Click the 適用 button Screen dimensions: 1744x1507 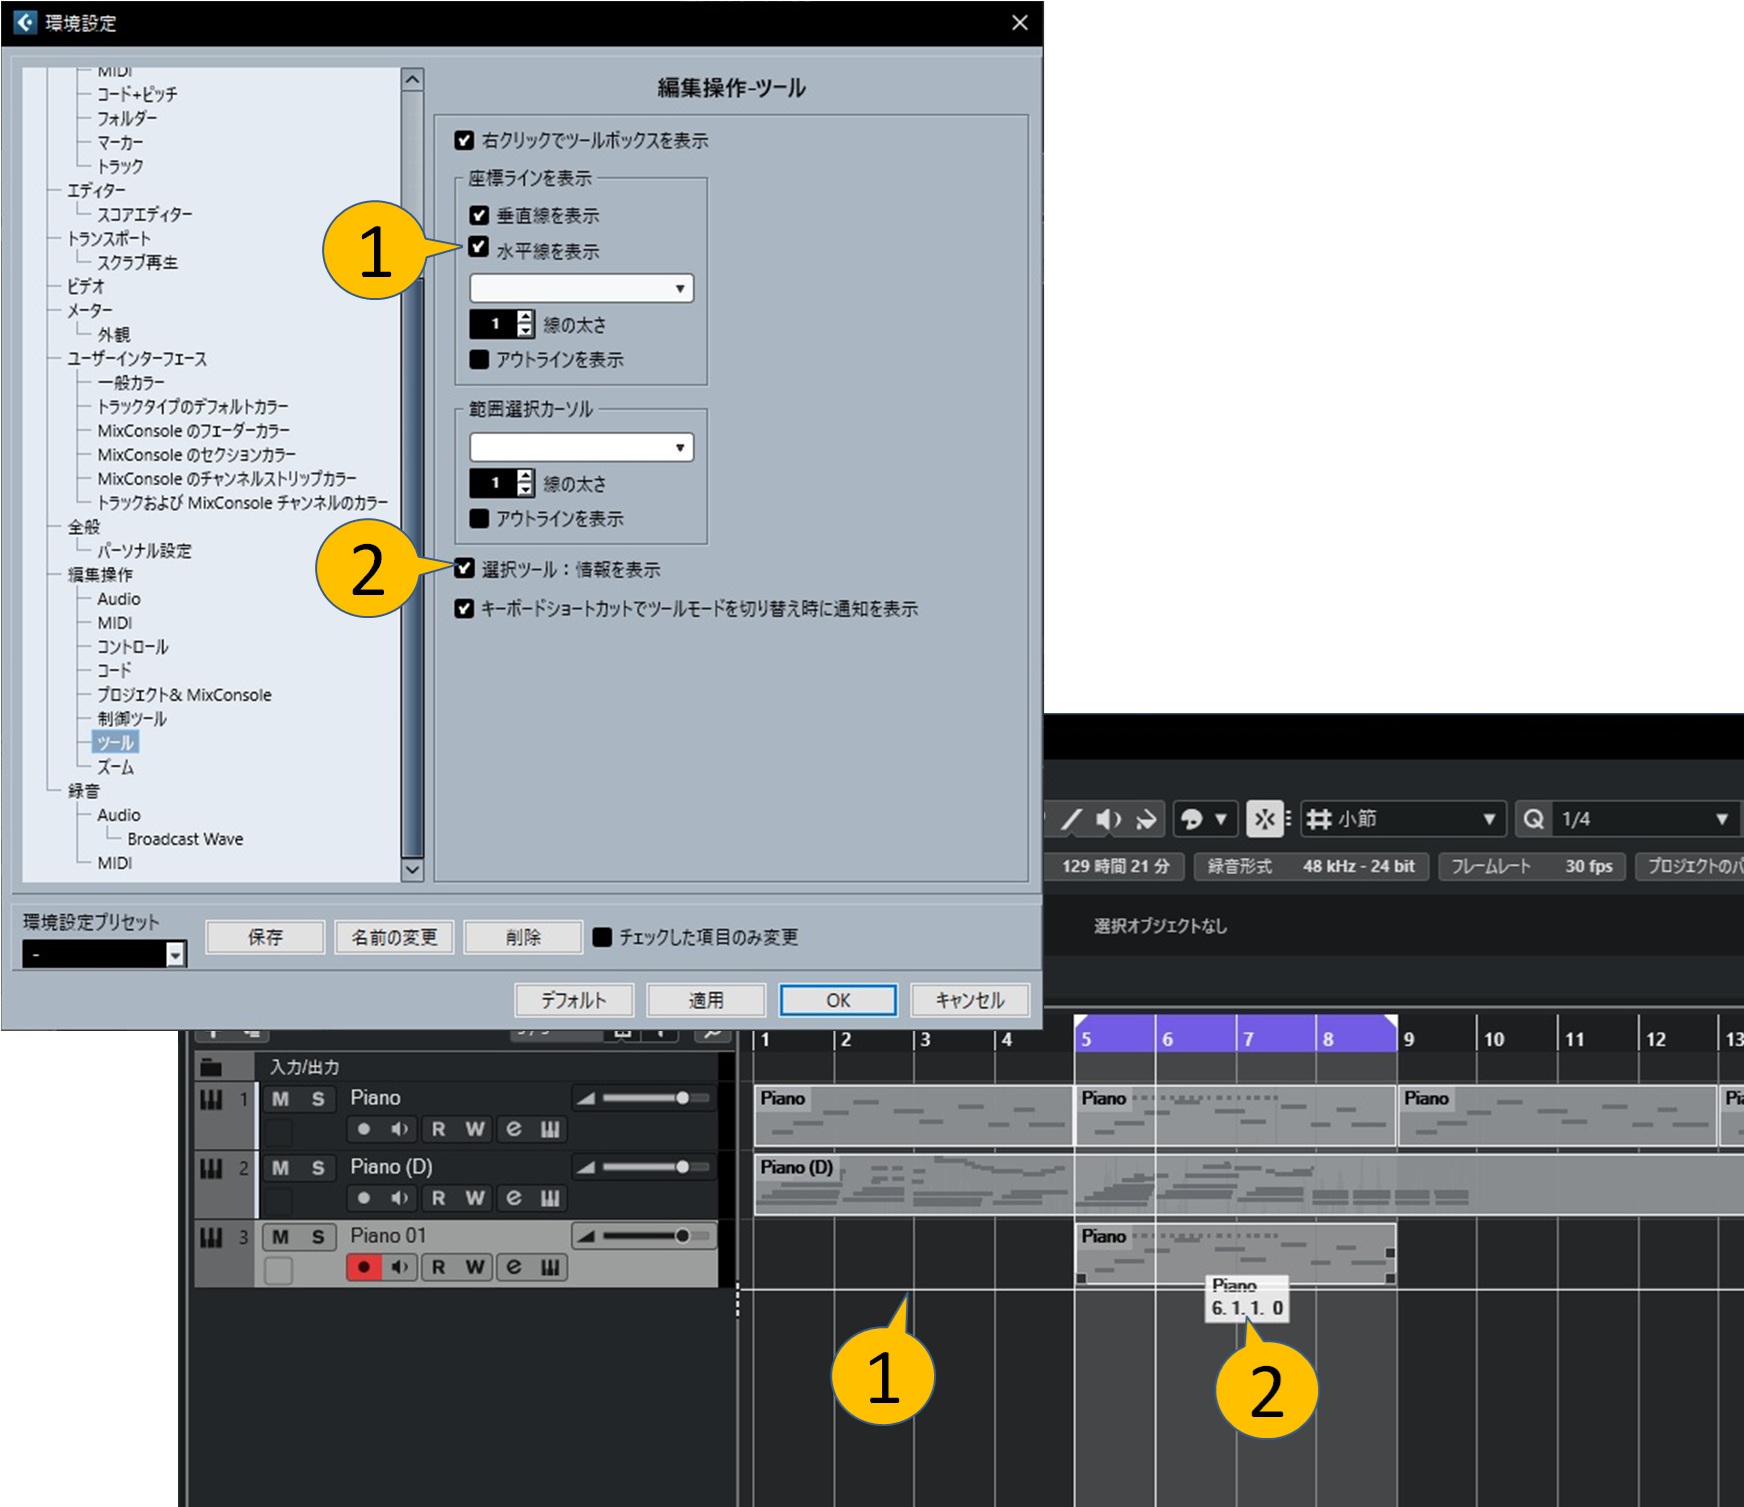tap(706, 1000)
